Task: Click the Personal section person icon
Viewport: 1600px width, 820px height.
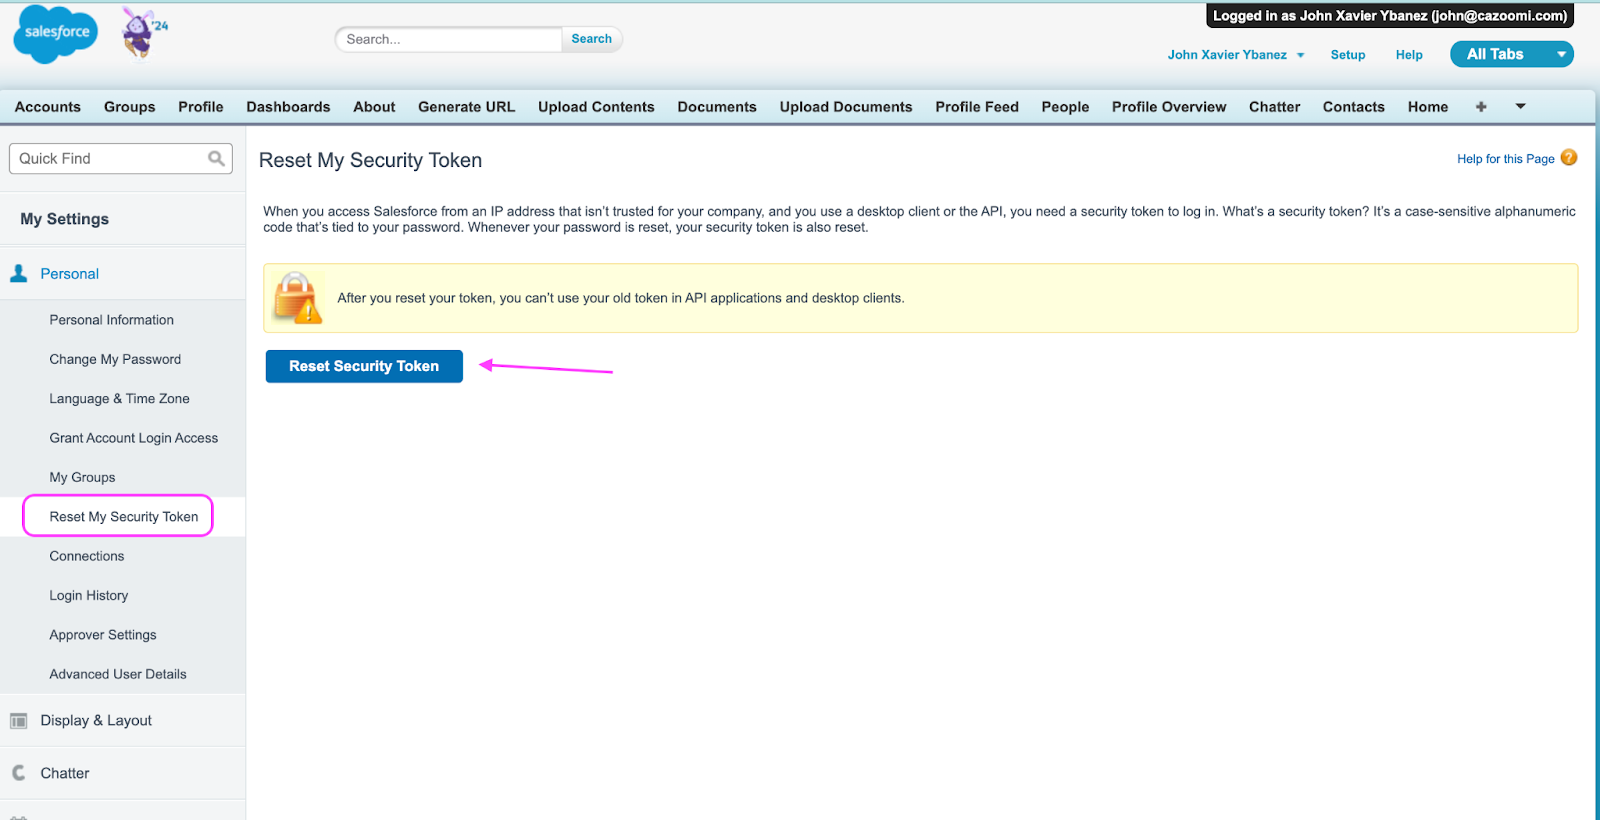Action: click(x=19, y=273)
